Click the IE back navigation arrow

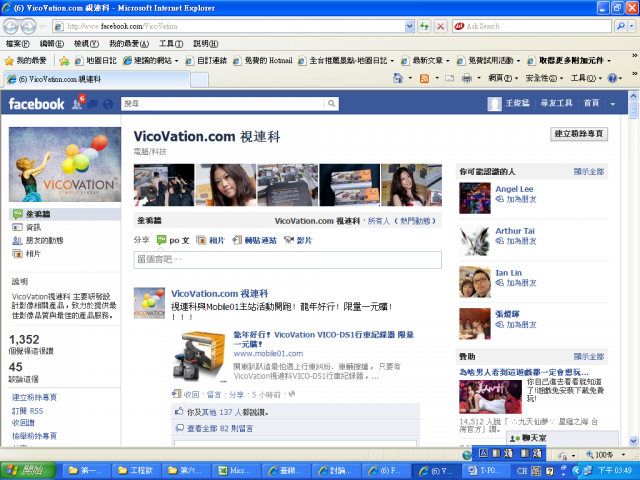click(x=11, y=27)
